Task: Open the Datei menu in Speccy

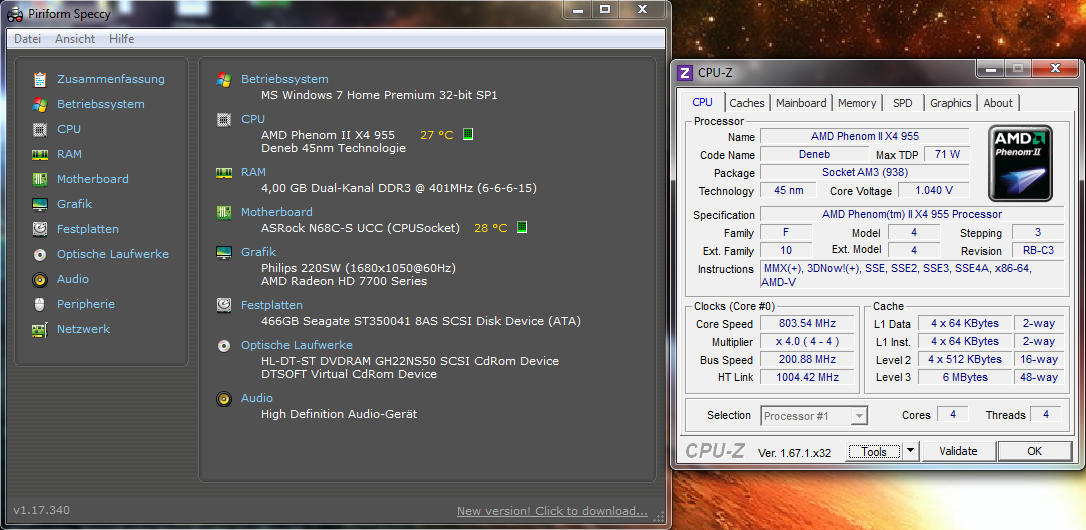Action: (28, 39)
